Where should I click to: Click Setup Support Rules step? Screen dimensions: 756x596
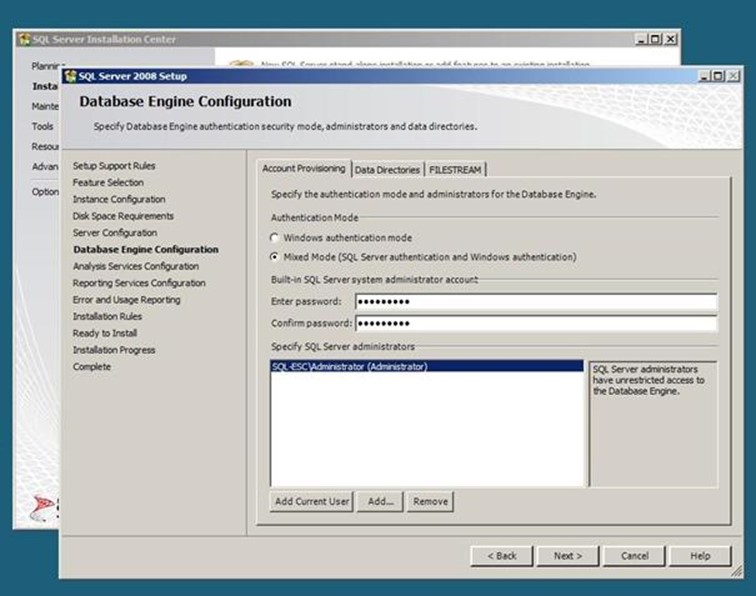coord(114,166)
